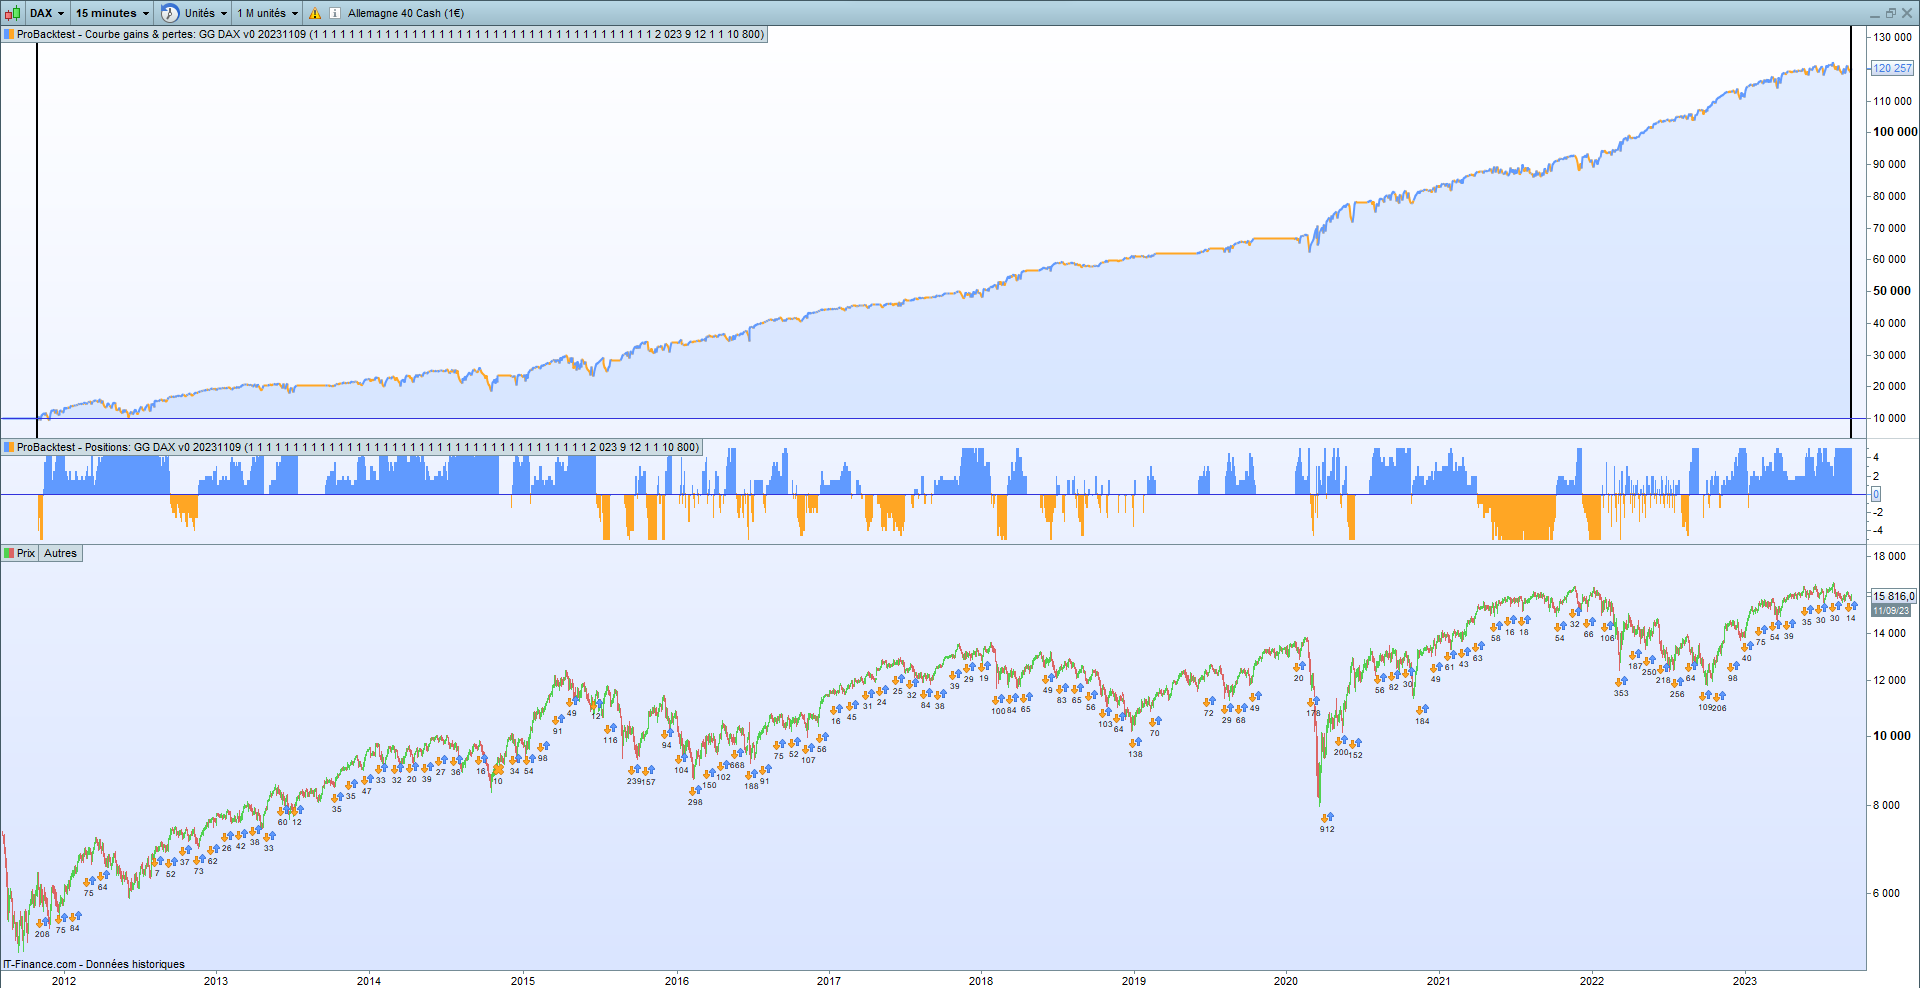Screen dimensions: 1920x988
Task: Open ProBacktest Positions indicator settings
Action: (358, 447)
